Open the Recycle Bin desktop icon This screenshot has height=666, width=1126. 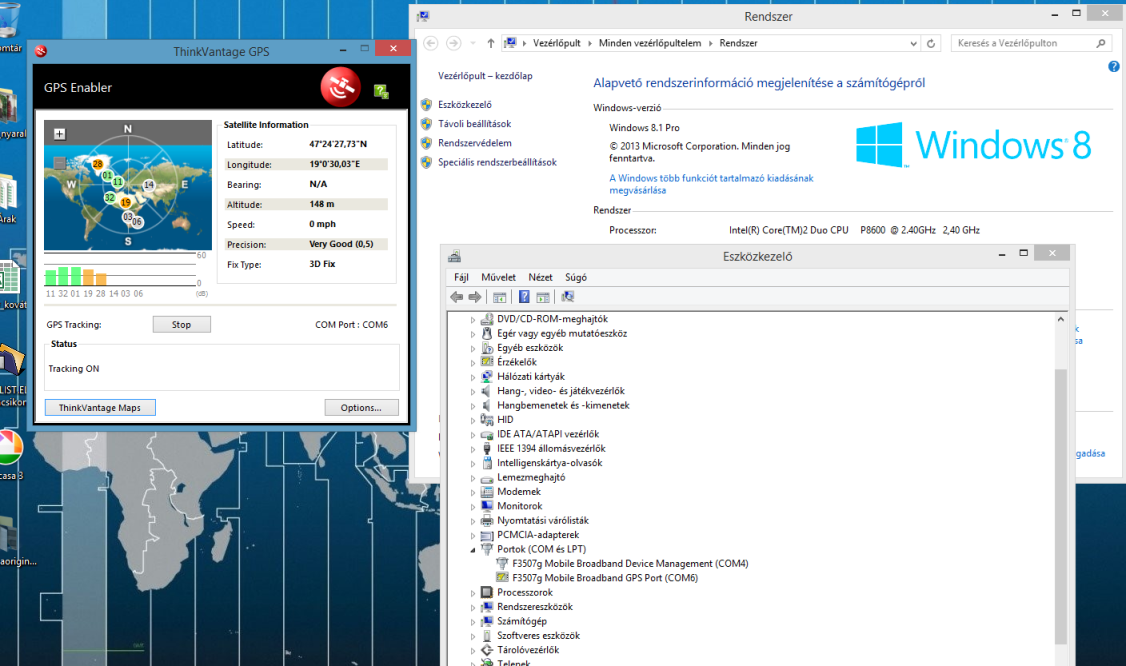pos(9,19)
